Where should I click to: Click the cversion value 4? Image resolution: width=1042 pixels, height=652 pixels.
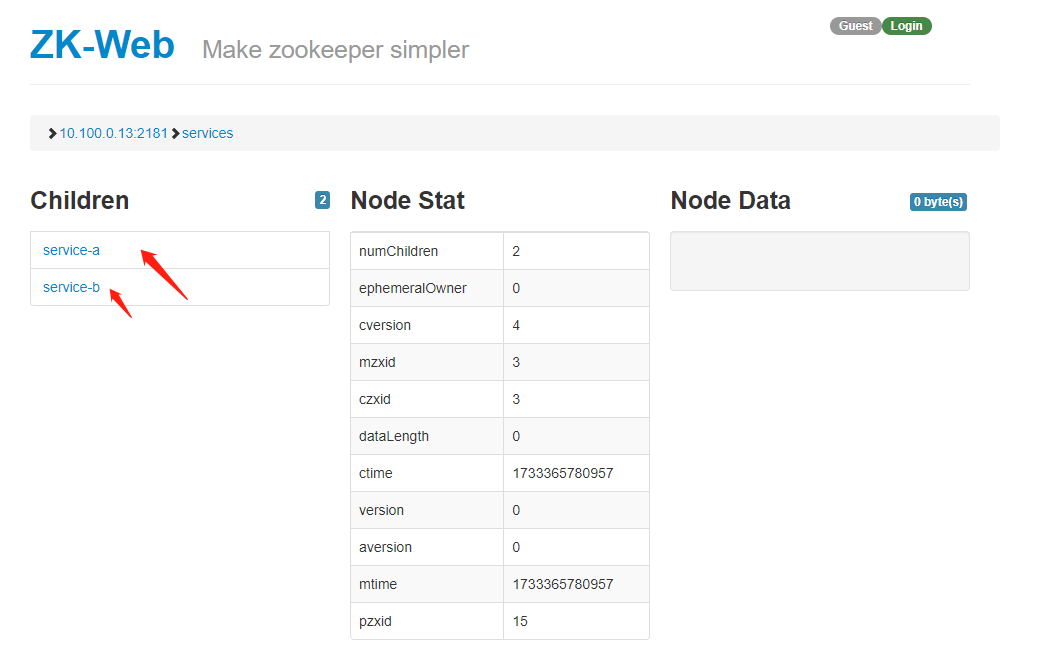coord(516,325)
